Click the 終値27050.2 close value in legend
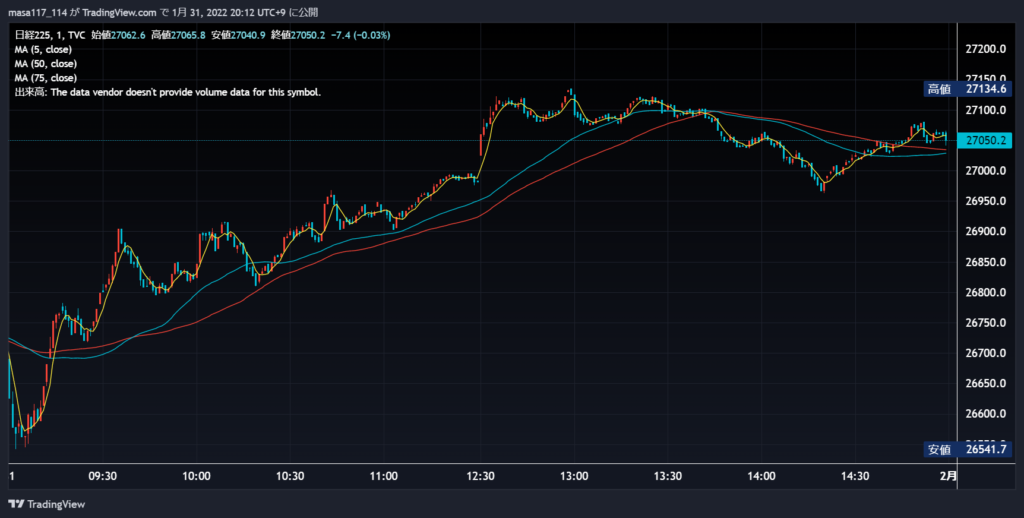The image size is (1024, 518). 299,35
